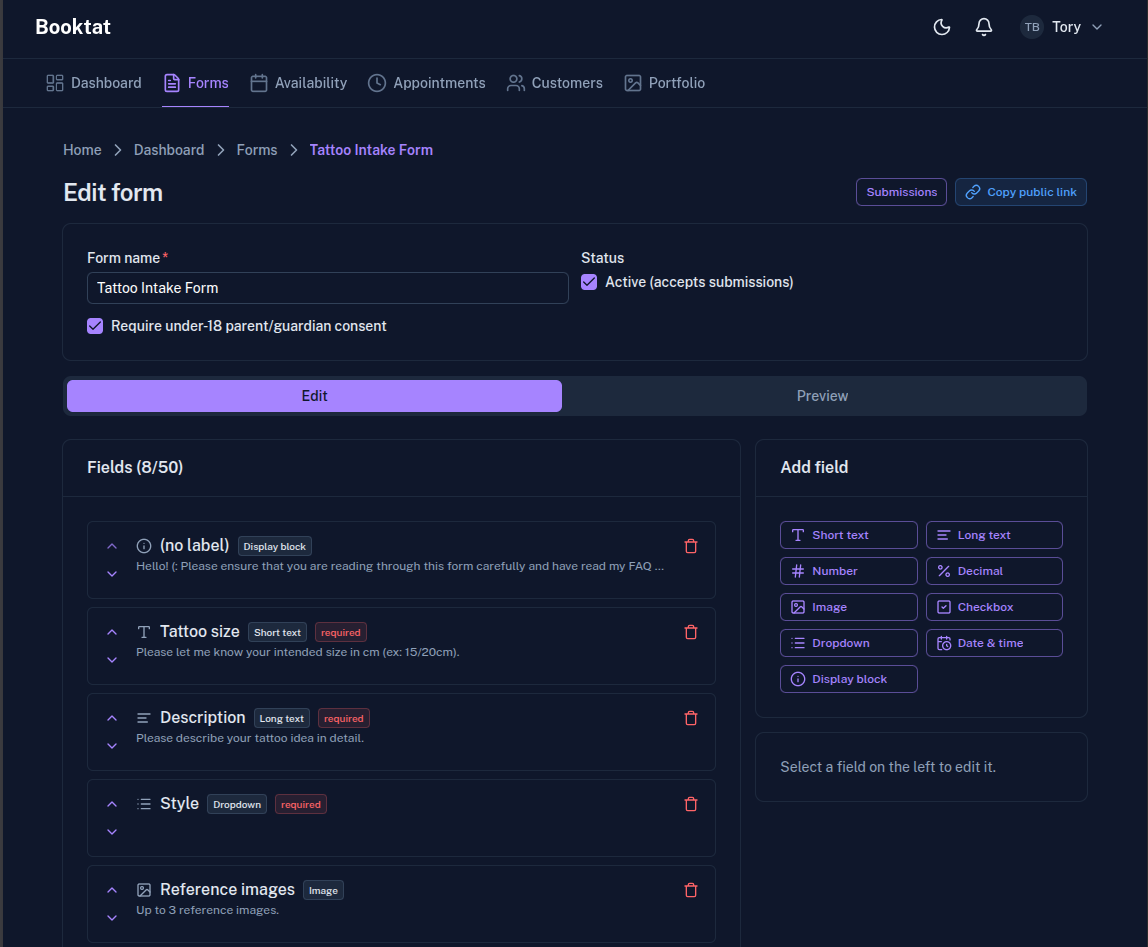Click the TB user avatar
The width and height of the screenshot is (1148, 947).
(1032, 27)
